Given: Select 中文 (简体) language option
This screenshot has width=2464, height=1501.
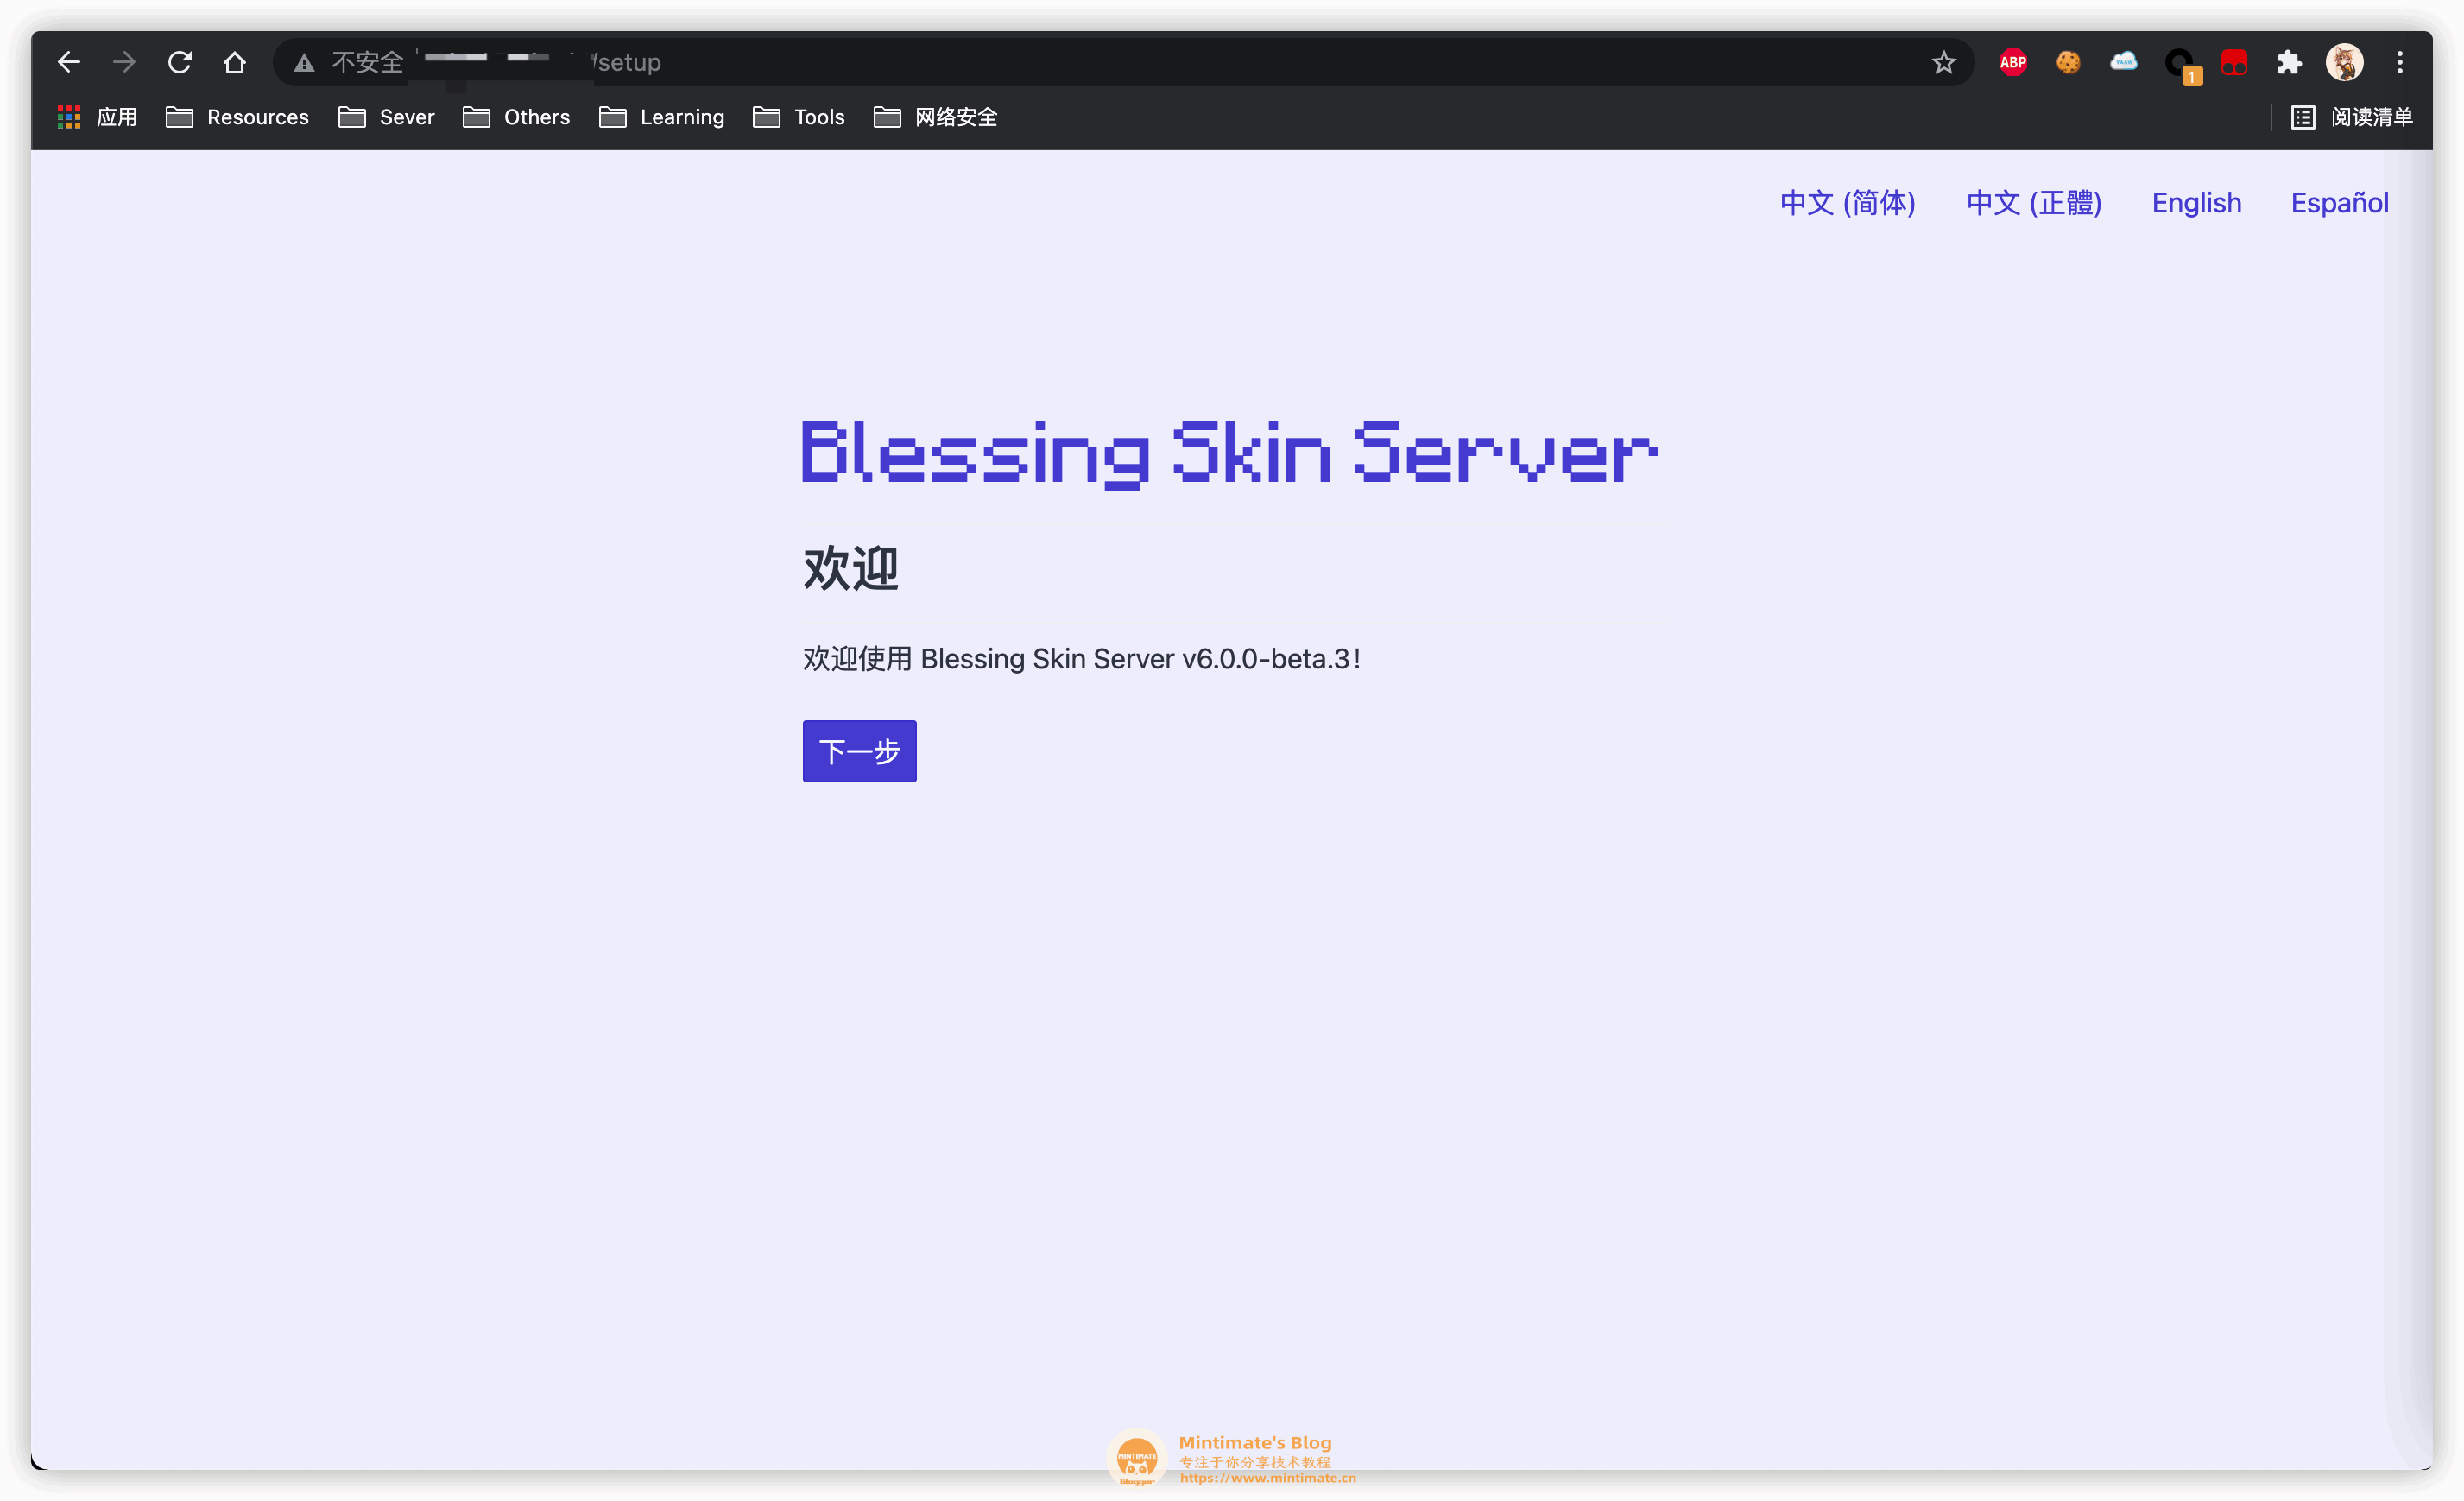Looking at the screenshot, I should pyautogui.click(x=1846, y=202).
